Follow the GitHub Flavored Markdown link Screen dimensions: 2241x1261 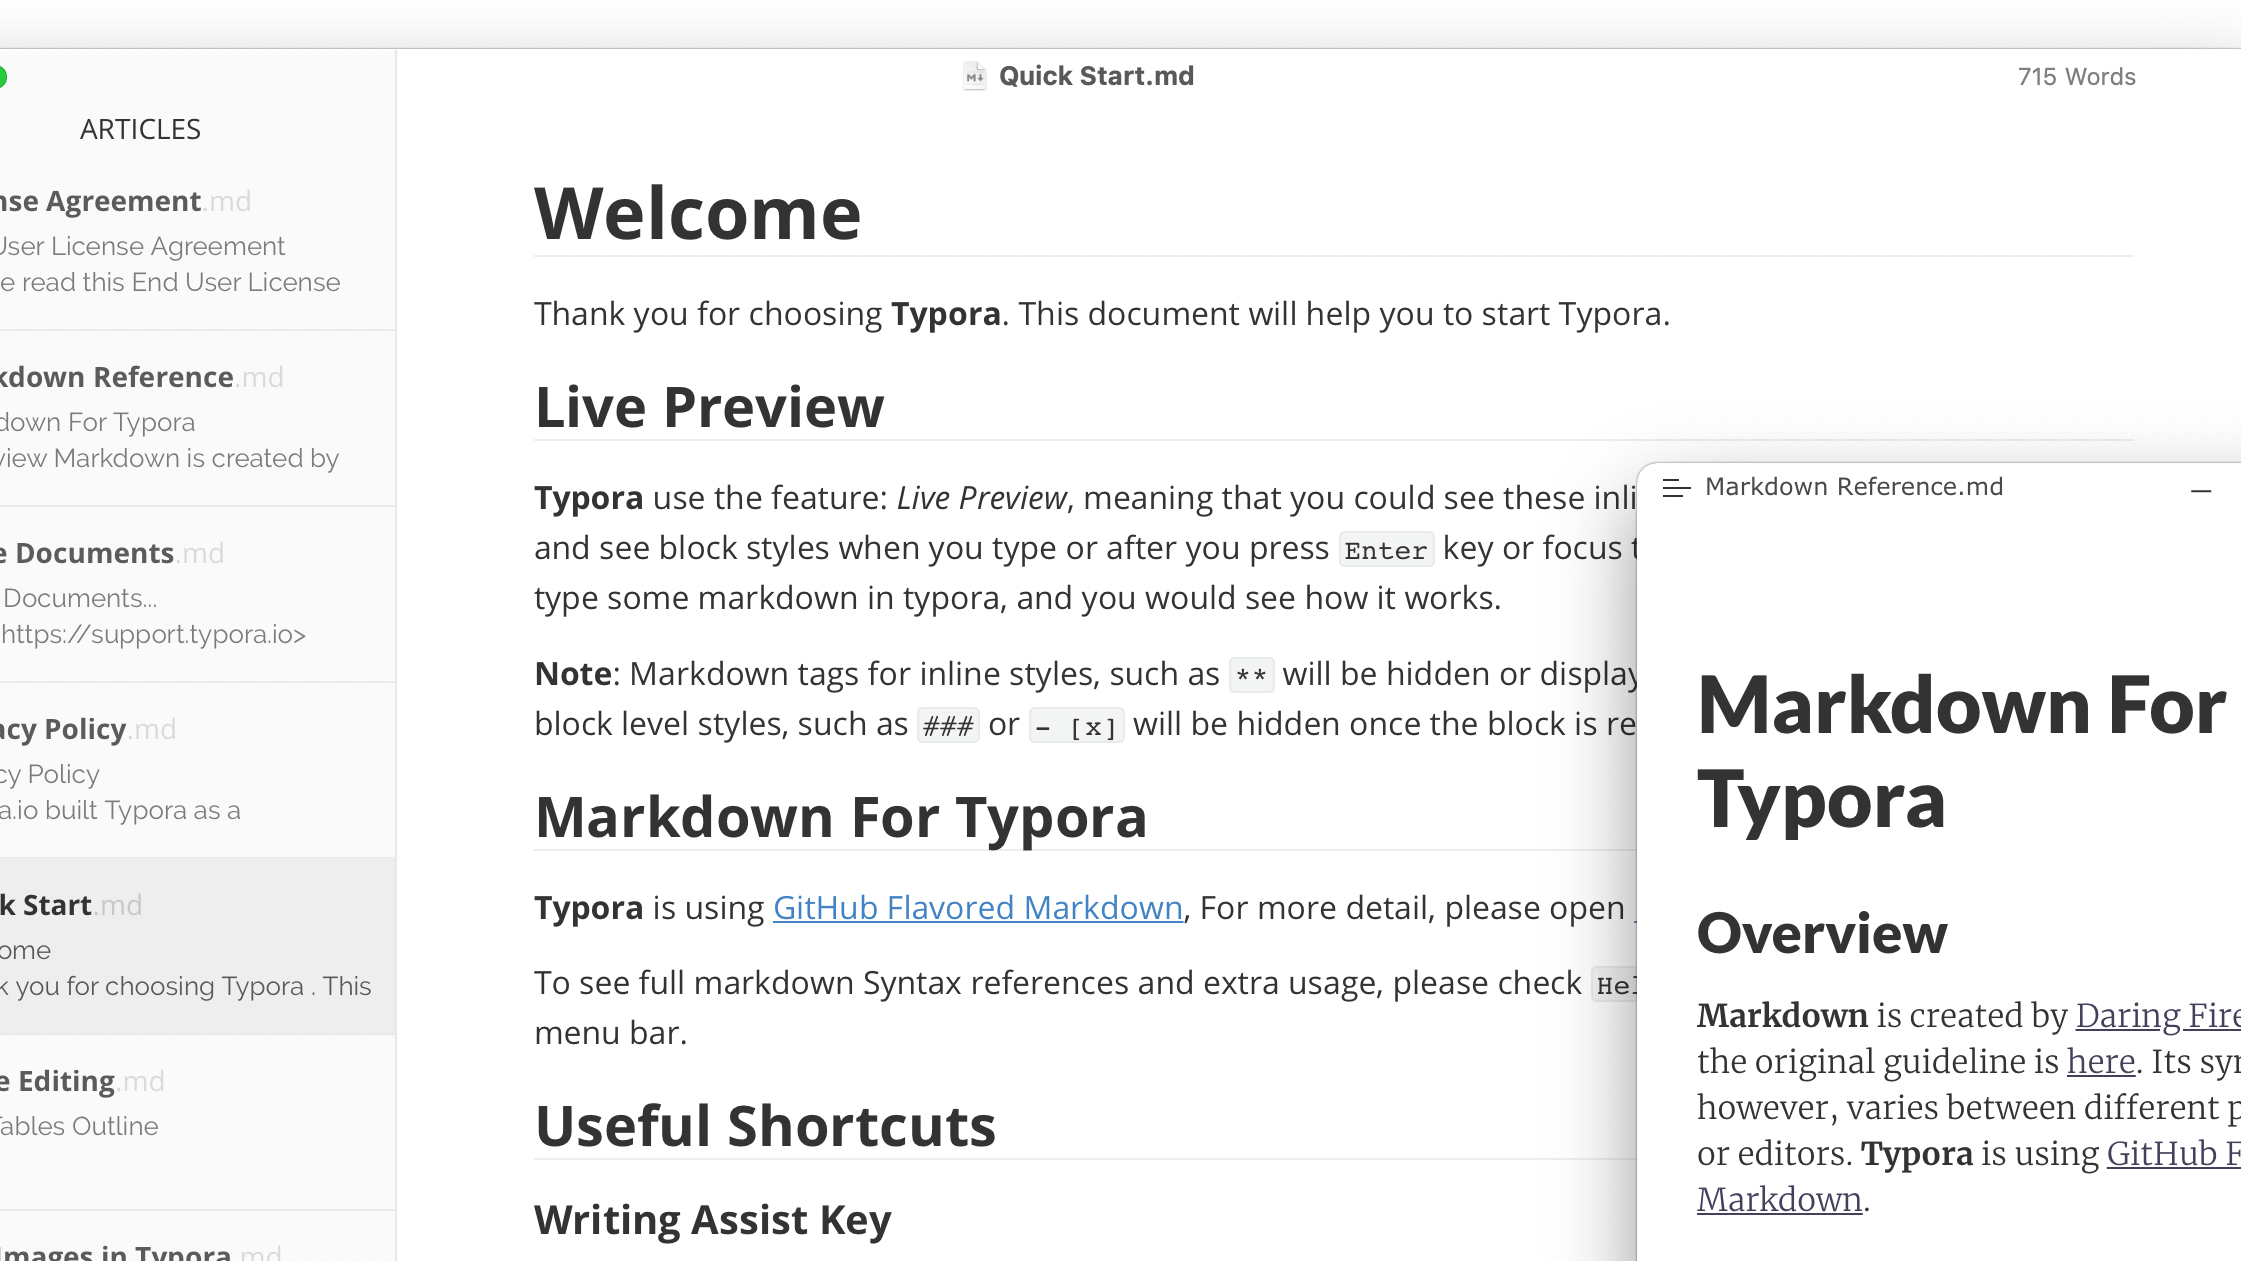coord(977,908)
